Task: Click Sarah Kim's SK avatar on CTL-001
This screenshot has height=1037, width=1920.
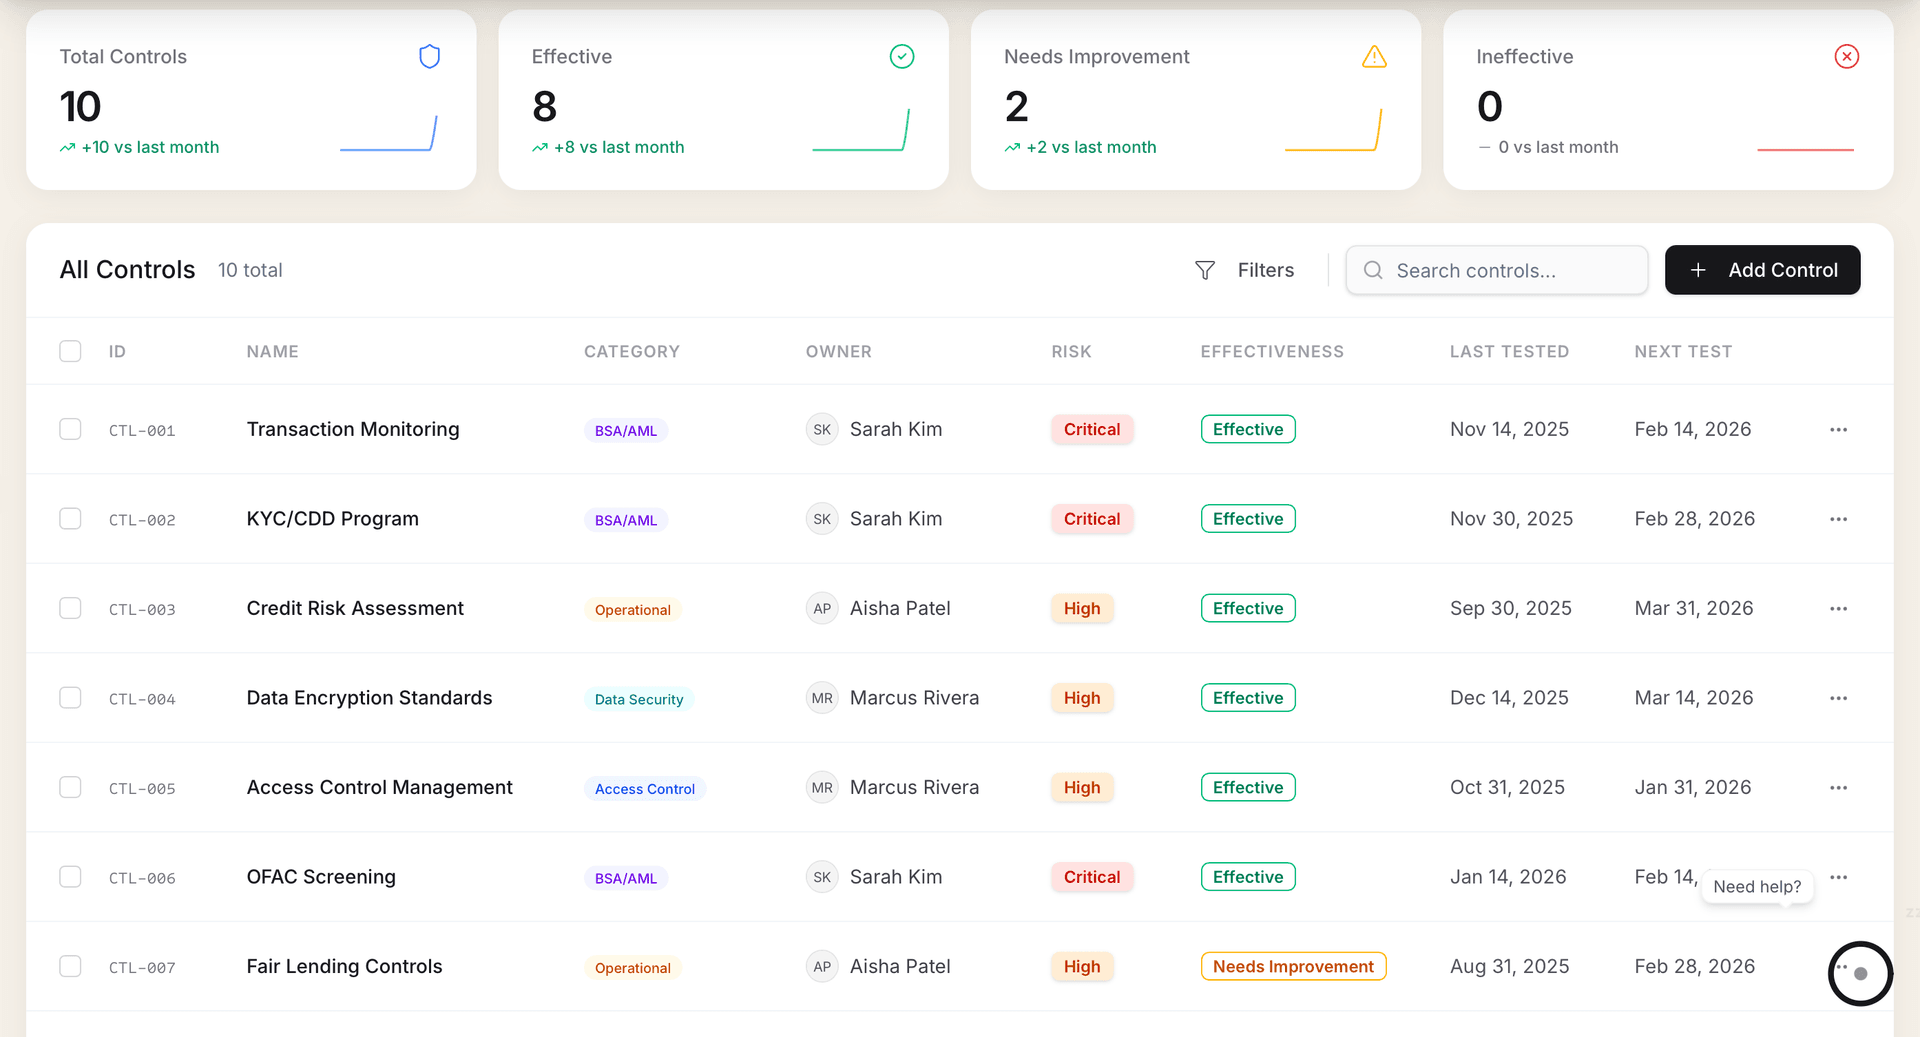Action: [822, 430]
